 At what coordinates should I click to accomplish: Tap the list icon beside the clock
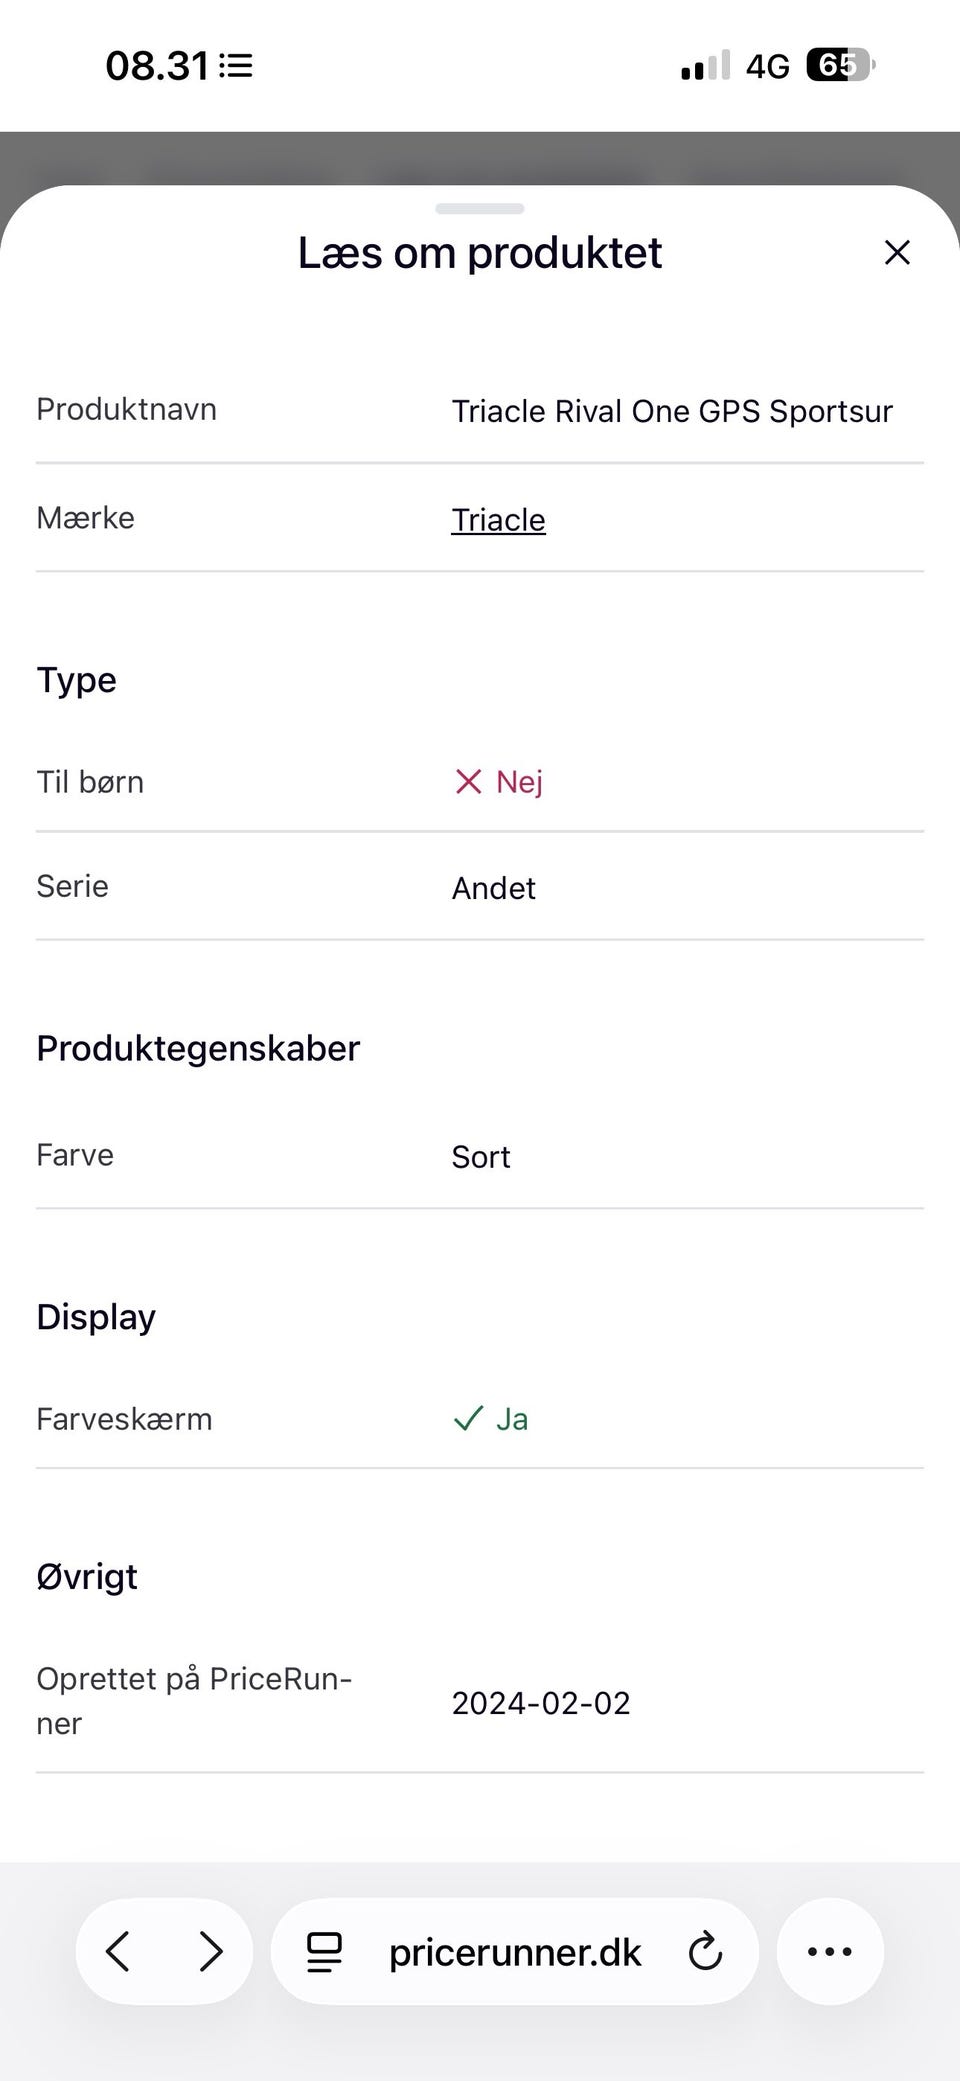tap(237, 66)
